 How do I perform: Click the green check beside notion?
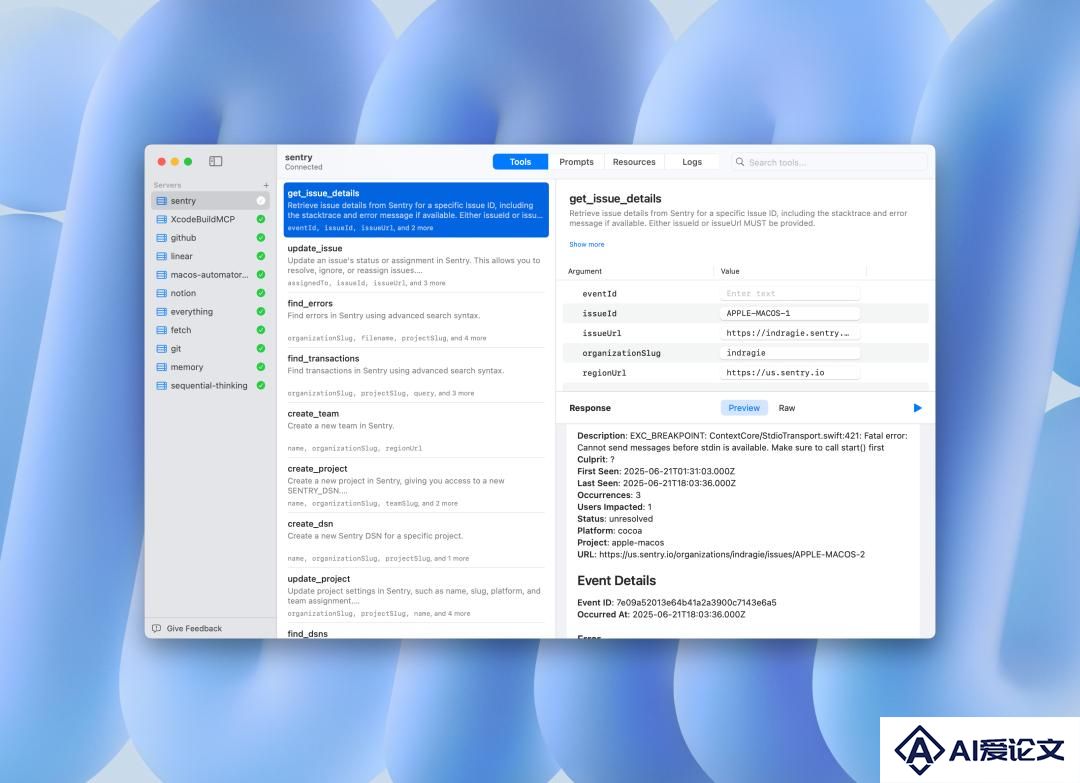click(261, 293)
